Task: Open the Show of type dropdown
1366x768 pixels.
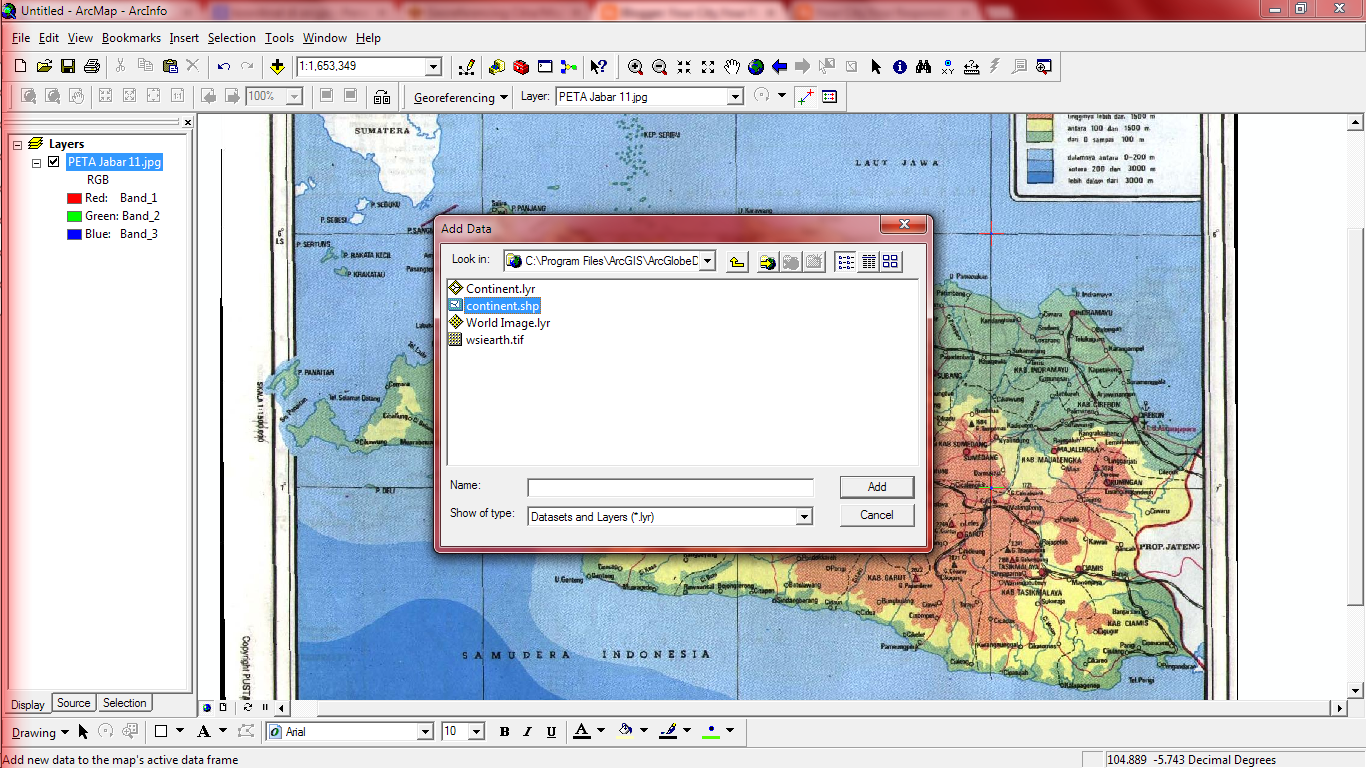Action: (x=804, y=515)
